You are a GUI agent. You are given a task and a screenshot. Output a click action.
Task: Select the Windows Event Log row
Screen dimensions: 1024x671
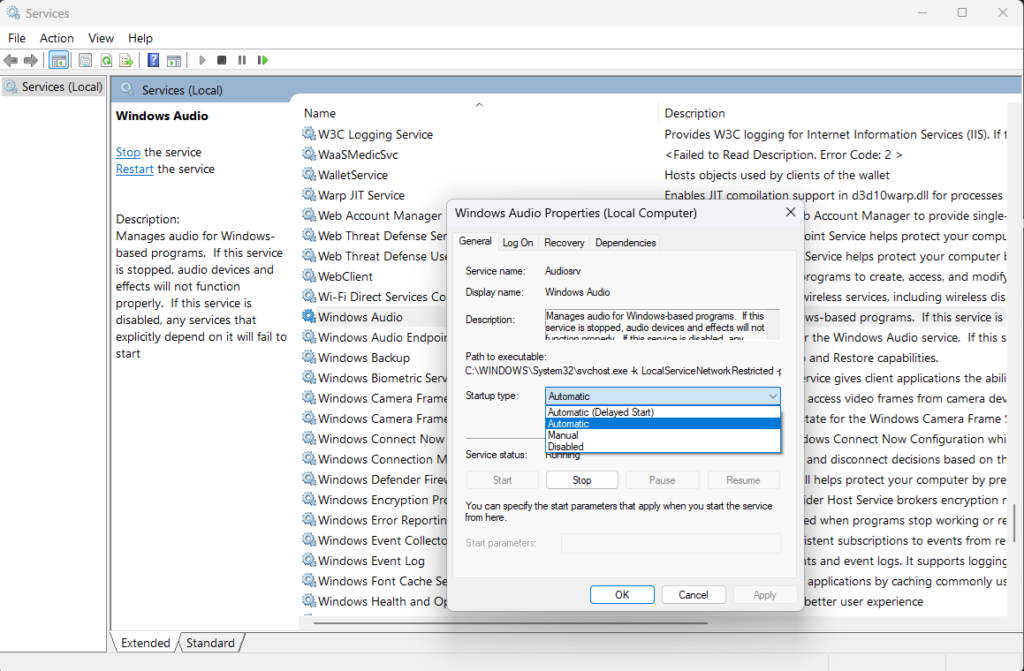coord(374,561)
